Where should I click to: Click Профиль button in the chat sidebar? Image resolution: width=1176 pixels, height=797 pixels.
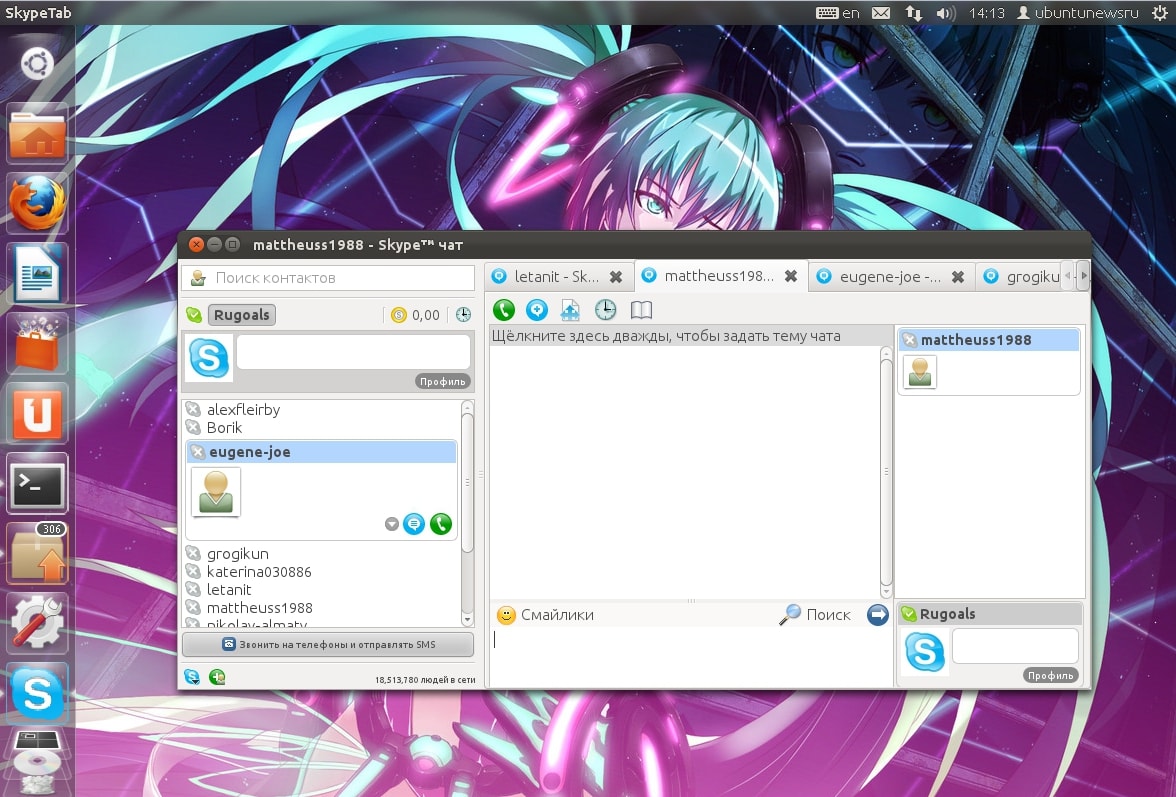[1051, 676]
